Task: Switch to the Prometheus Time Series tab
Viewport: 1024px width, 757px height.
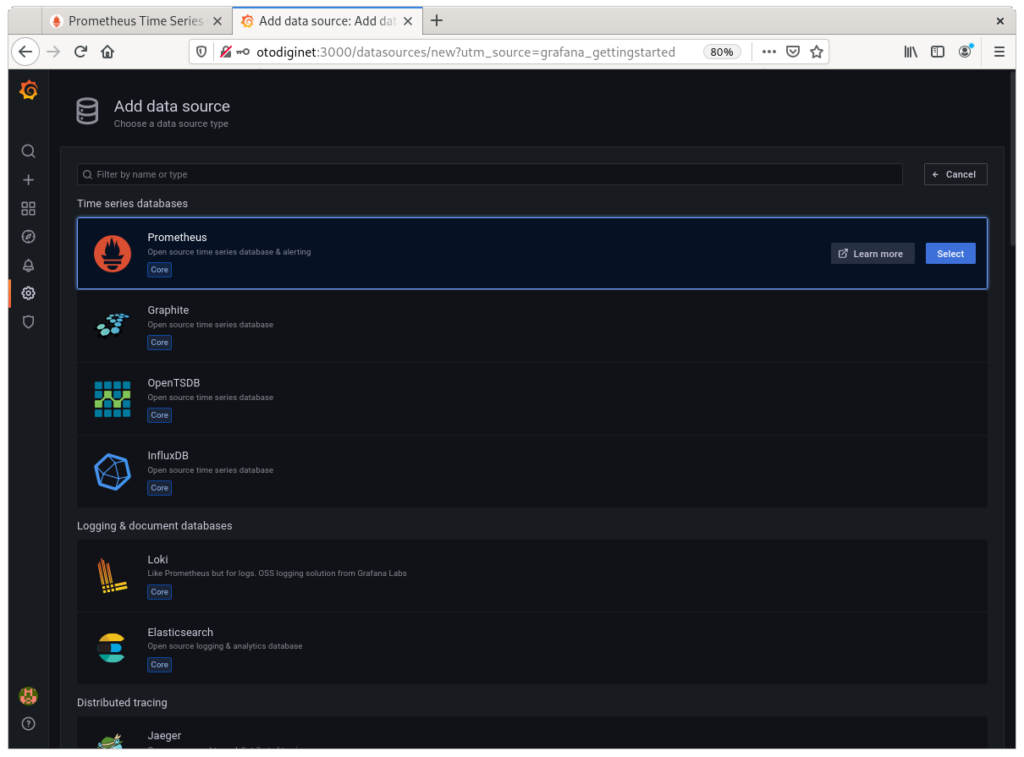Action: tap(136, 21)
